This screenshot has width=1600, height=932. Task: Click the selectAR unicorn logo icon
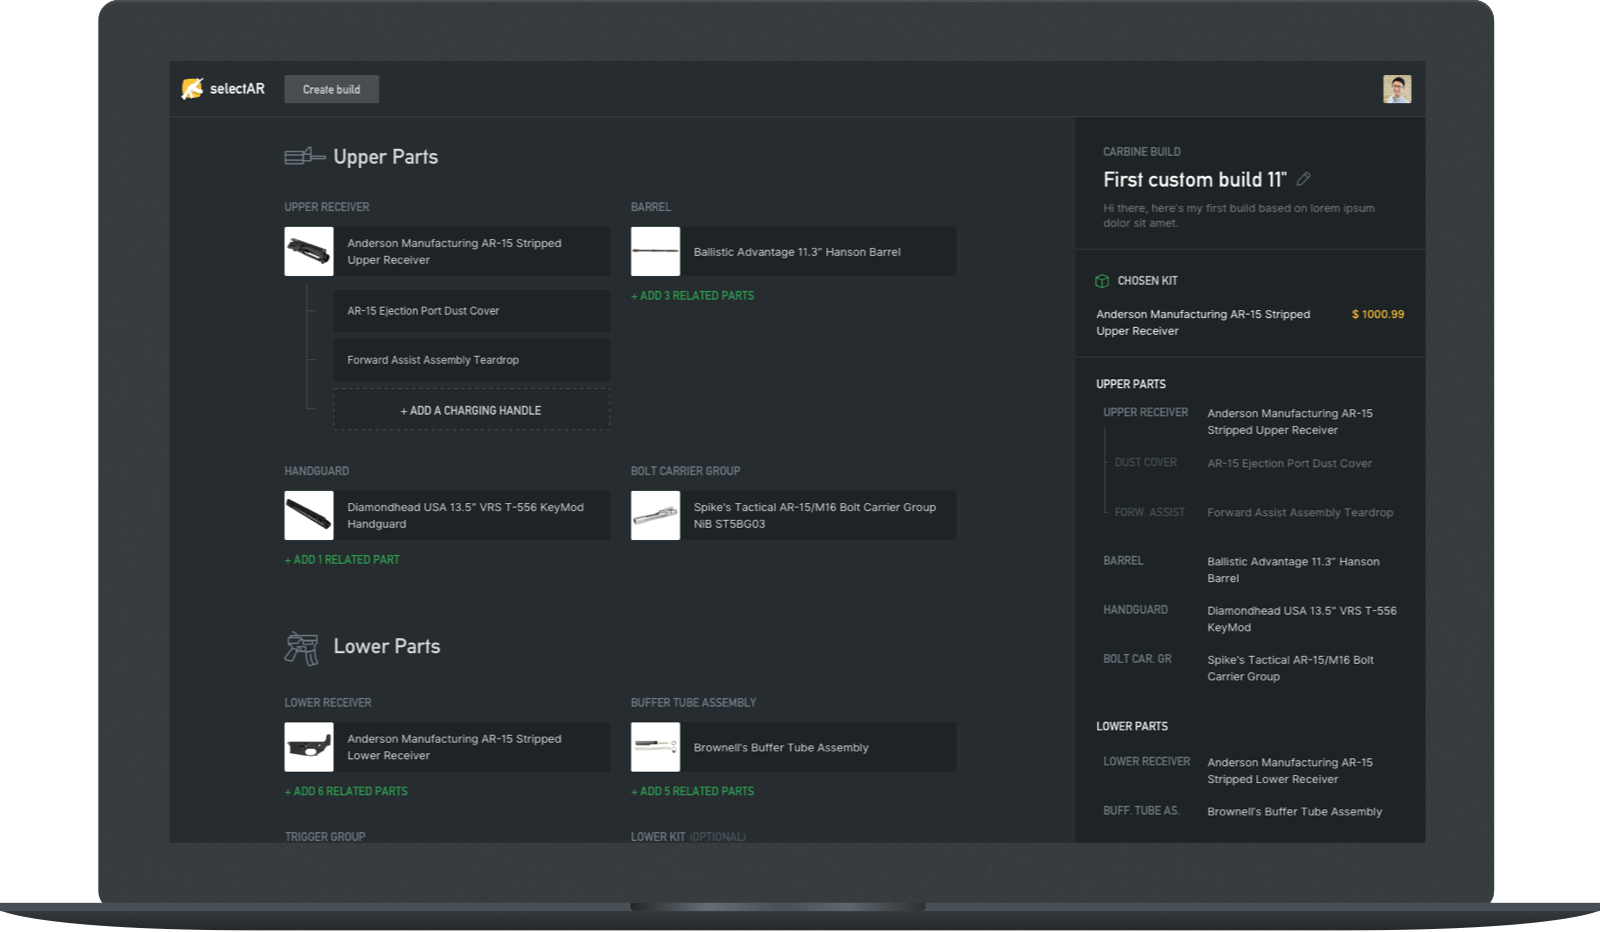click(192, 89)
